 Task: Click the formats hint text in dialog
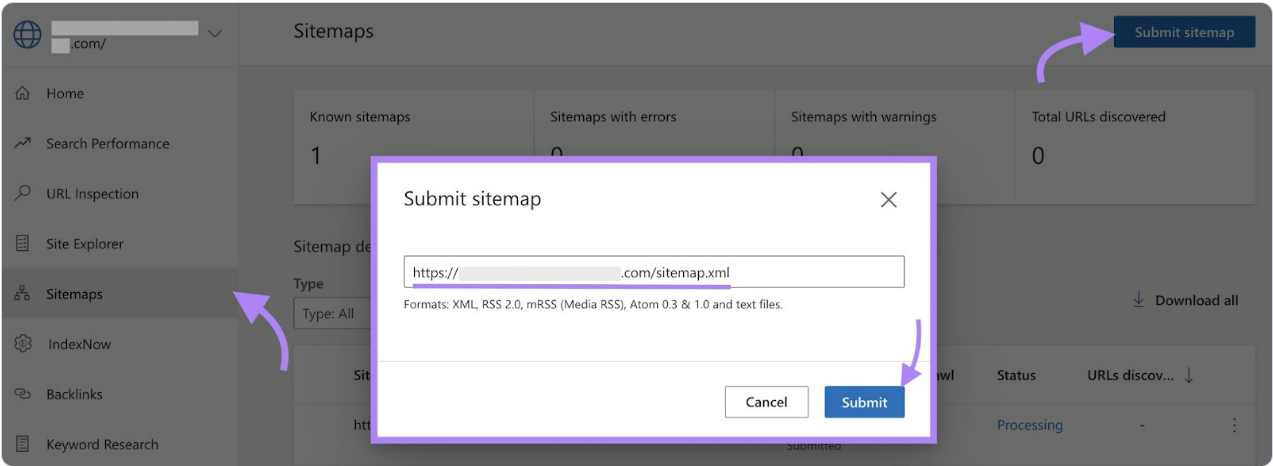pos(593,304)
